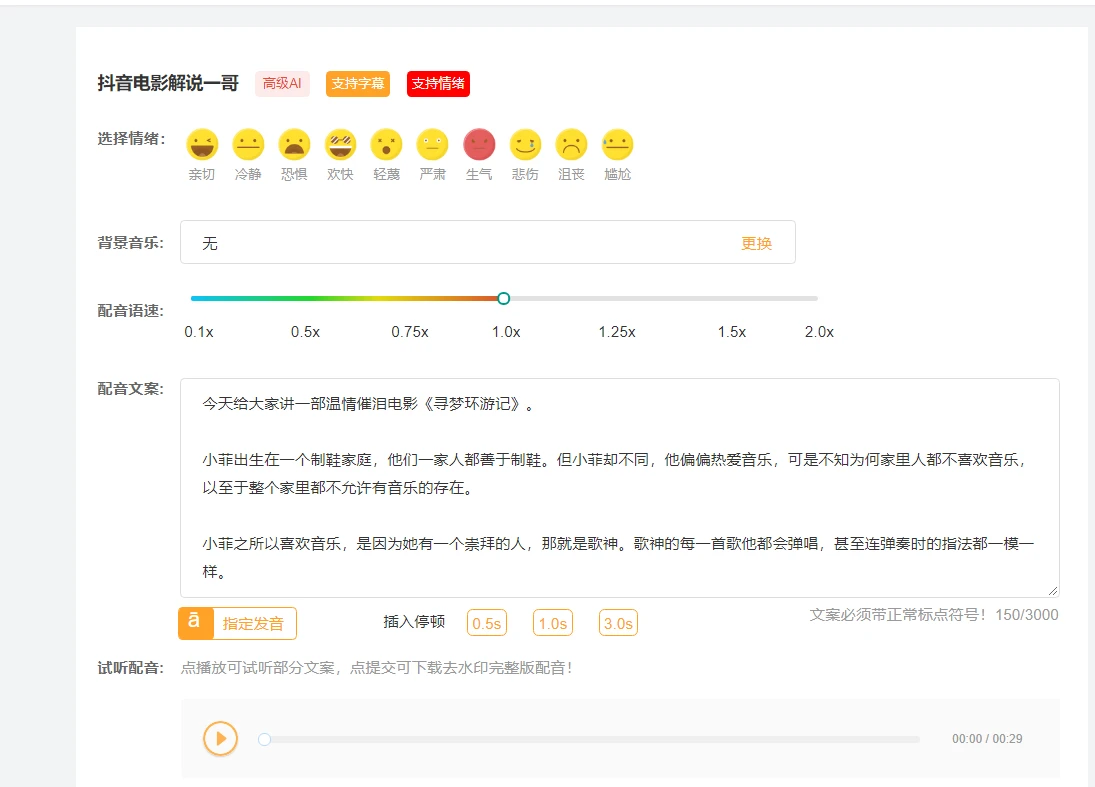Select the 沮丧 (depressed) emotion emoji
The height and width of the screenshot is (787, 1095).
click(571, 145)
